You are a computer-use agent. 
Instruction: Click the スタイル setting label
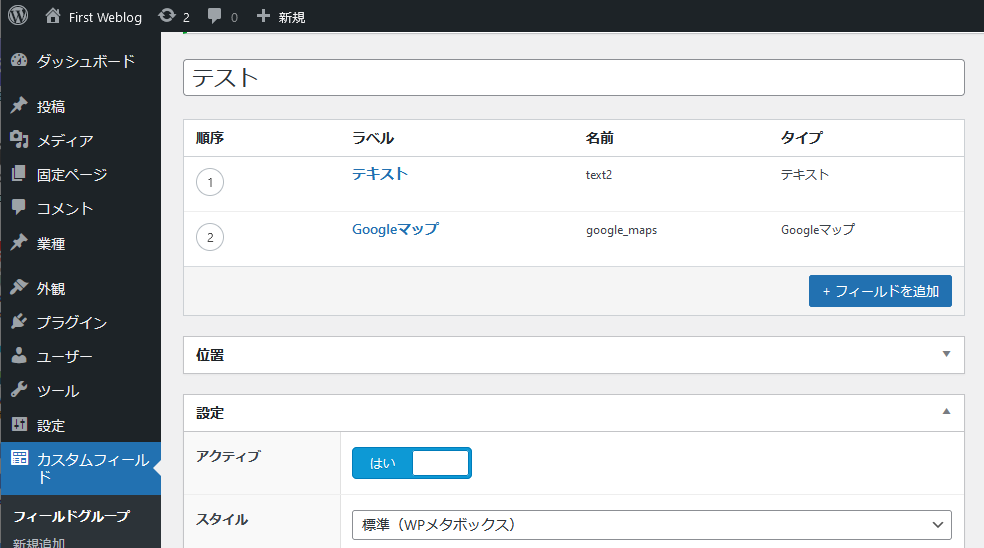222,519
